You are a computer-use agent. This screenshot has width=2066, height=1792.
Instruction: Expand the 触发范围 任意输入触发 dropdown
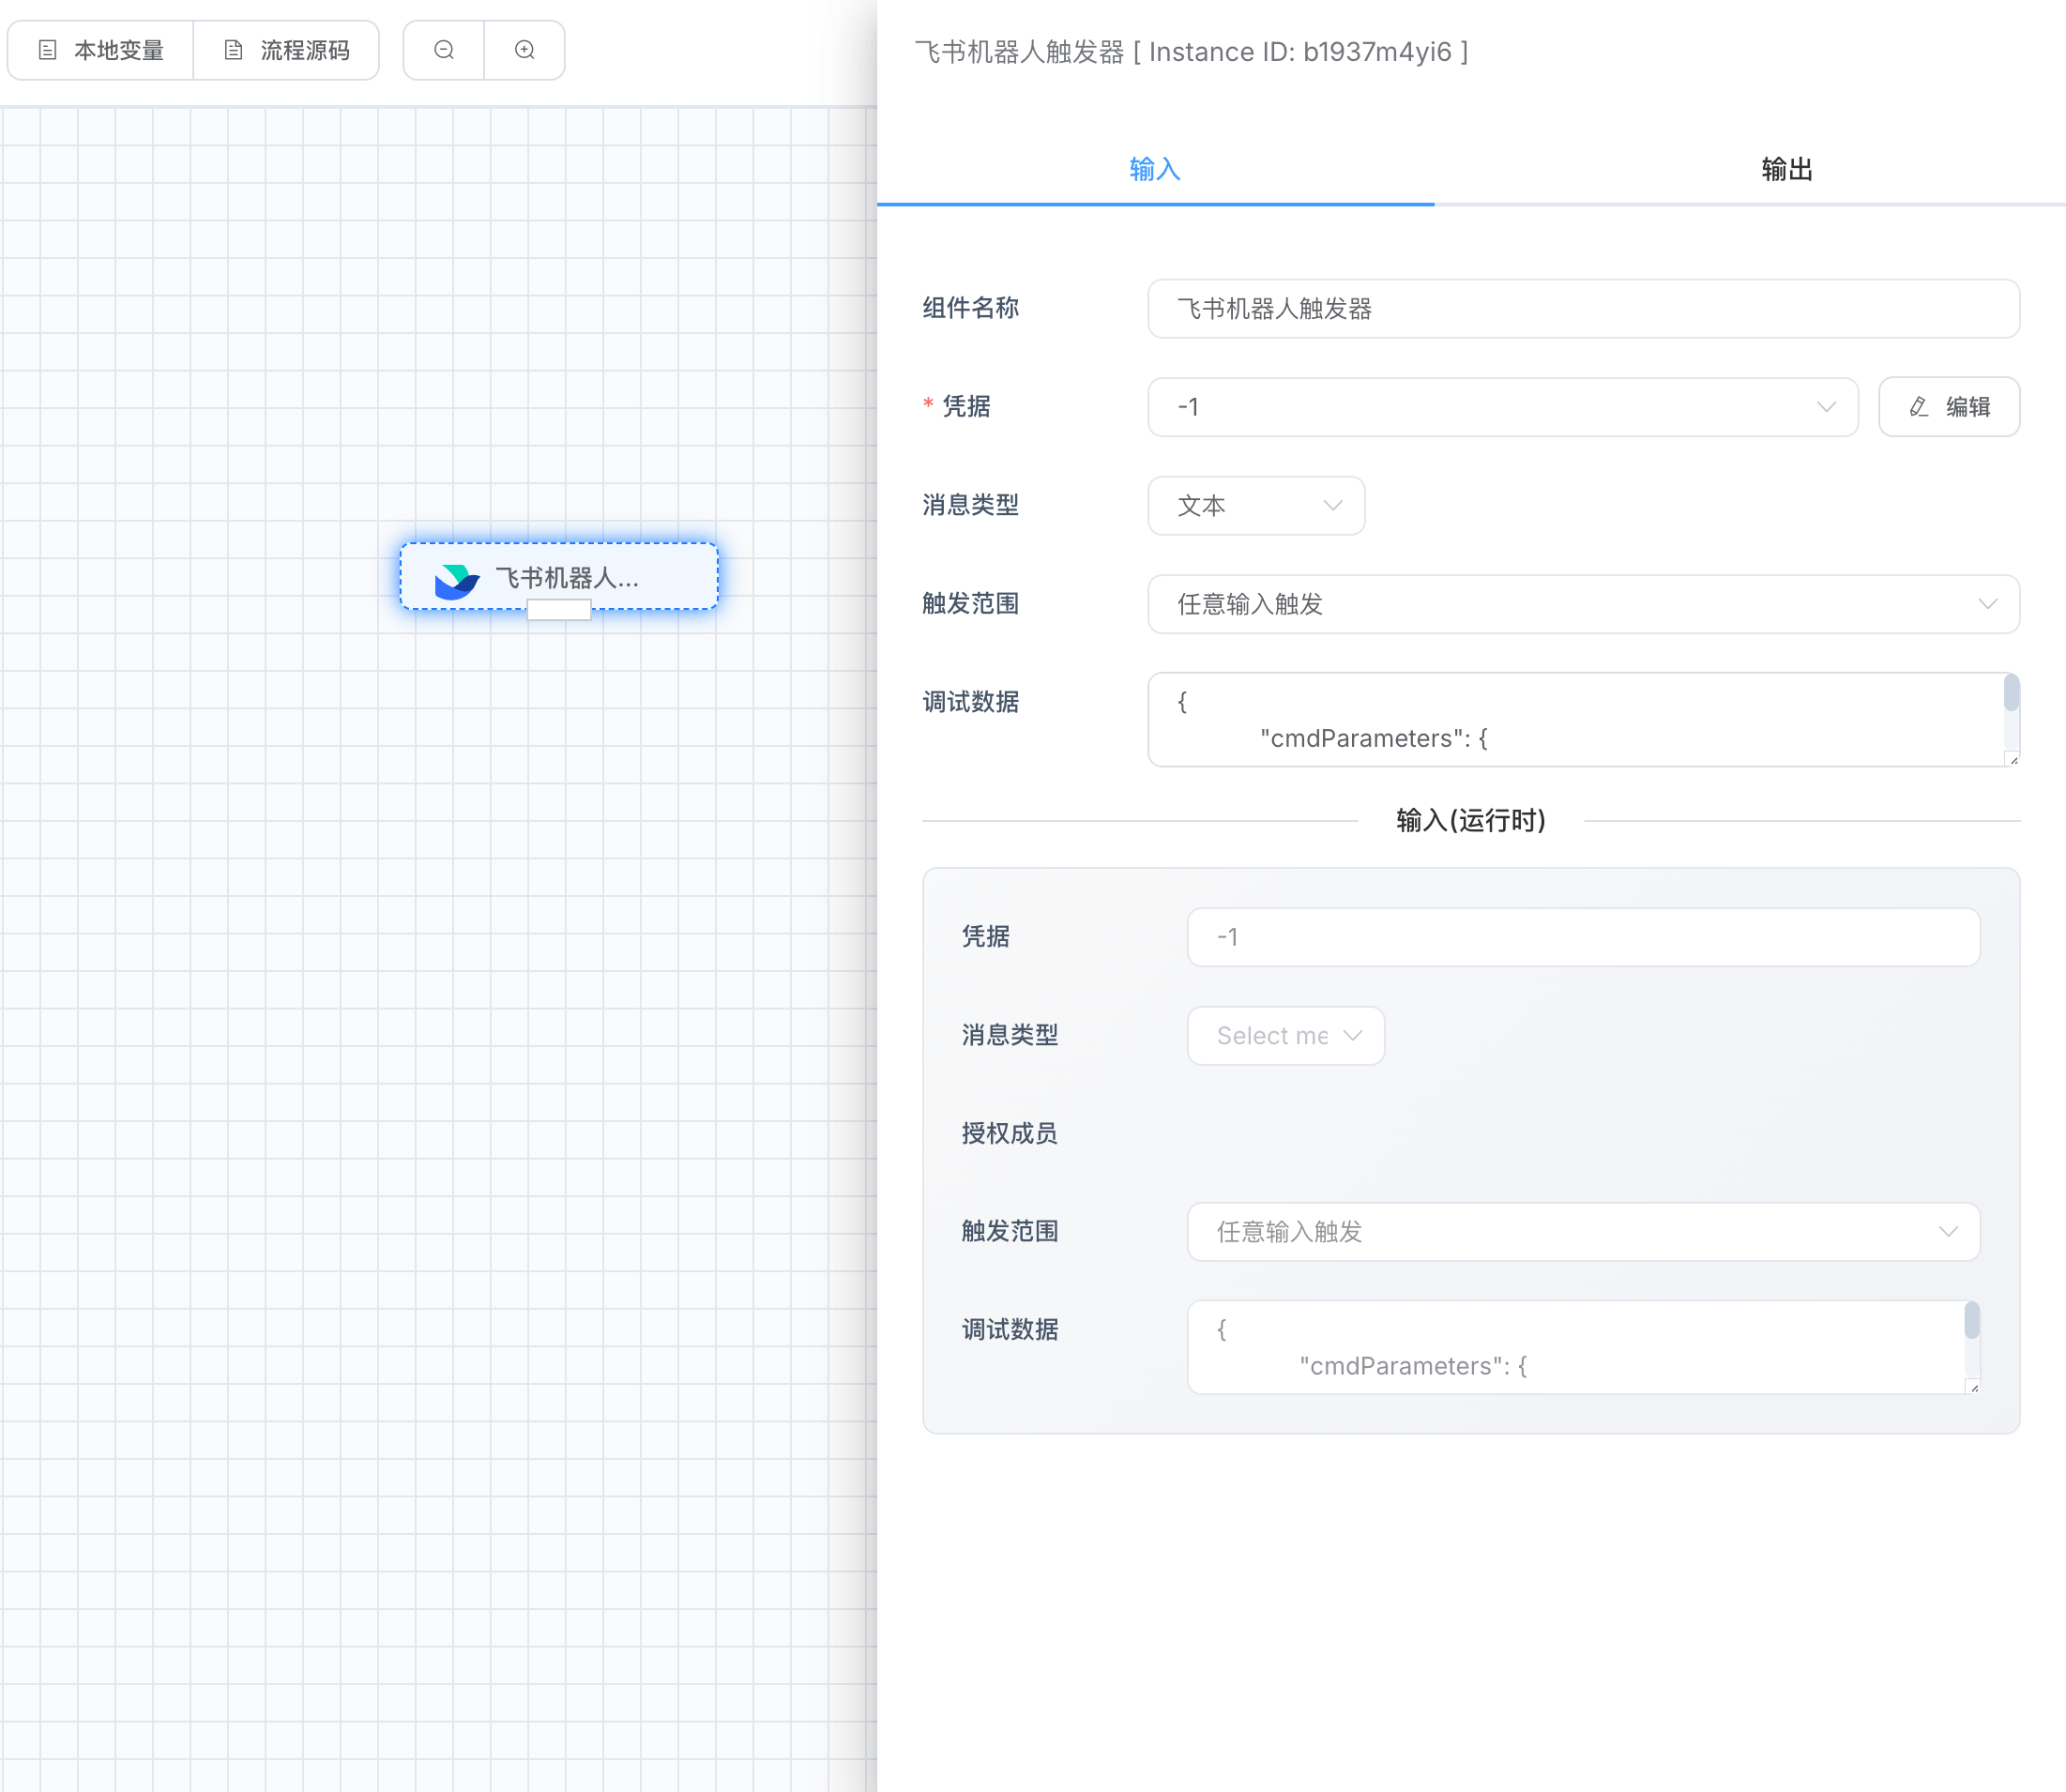tap(1582, 604)
